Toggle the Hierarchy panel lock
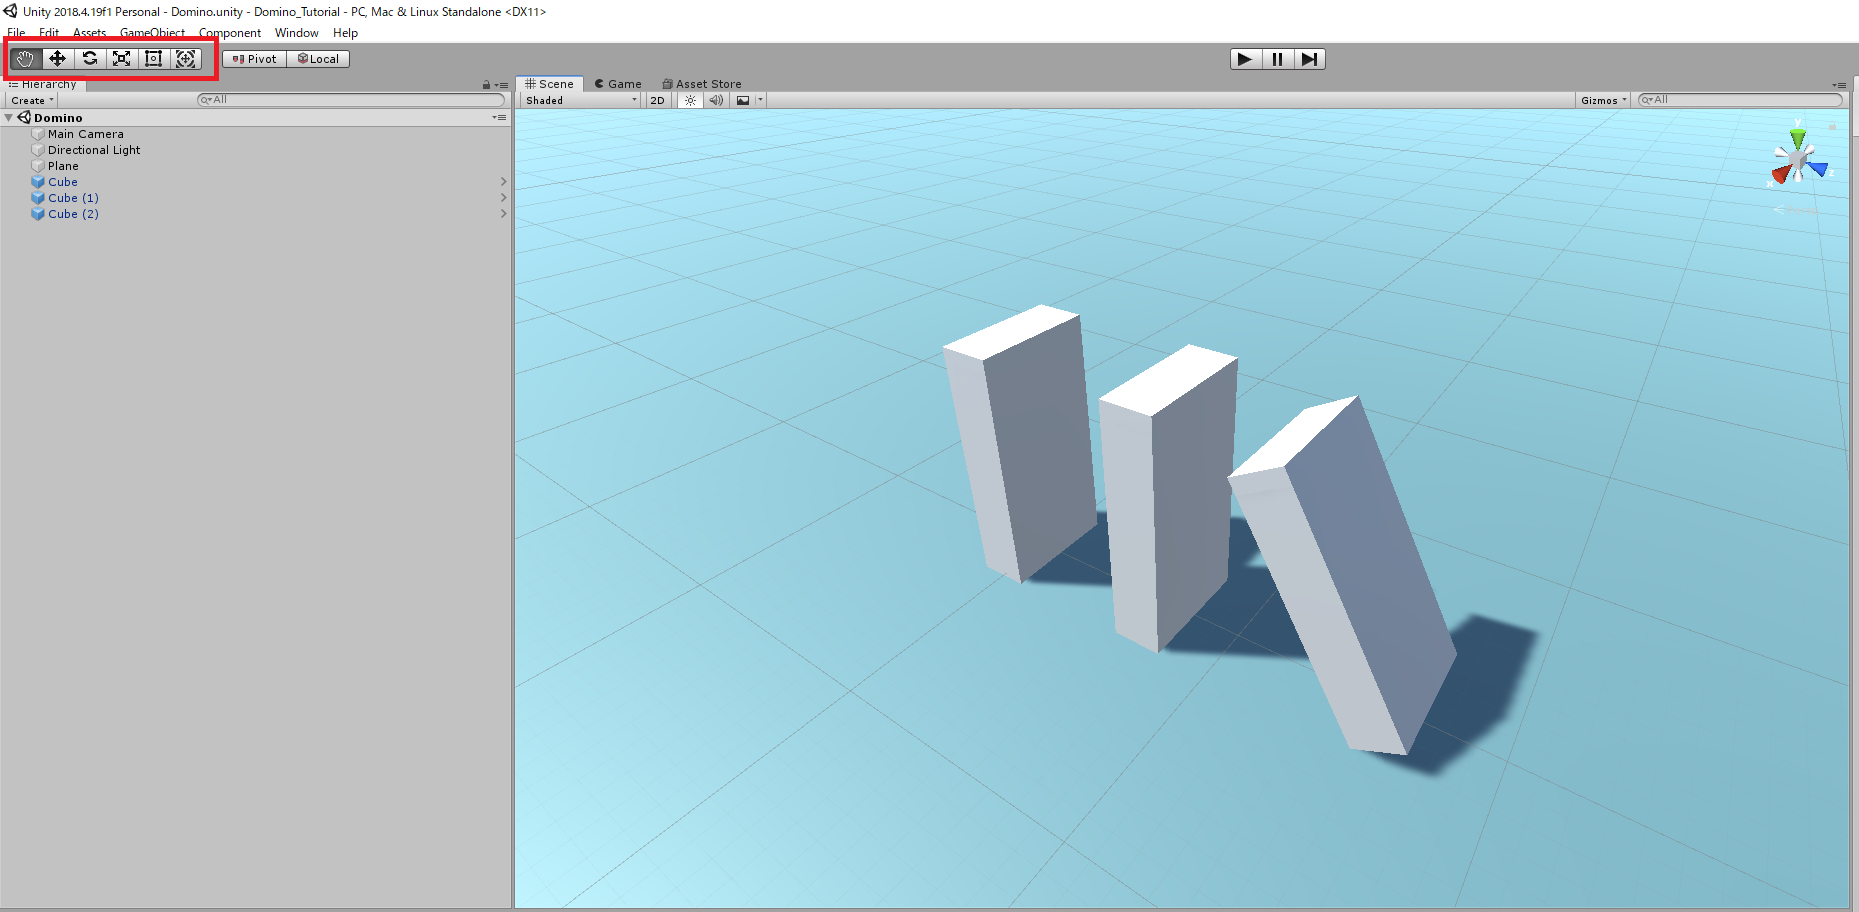This screenshot has width=1859, height=912. pos(486,85)
